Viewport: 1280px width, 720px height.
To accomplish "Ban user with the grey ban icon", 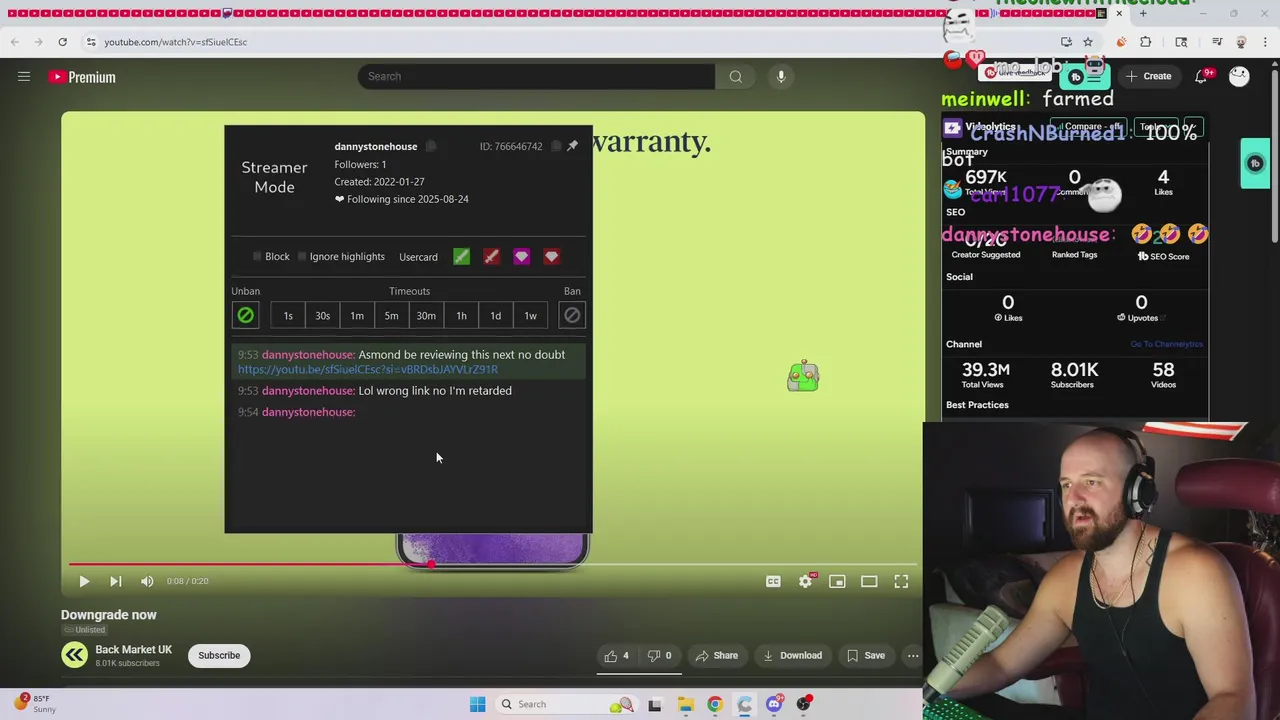I will [x=572, y=315].
